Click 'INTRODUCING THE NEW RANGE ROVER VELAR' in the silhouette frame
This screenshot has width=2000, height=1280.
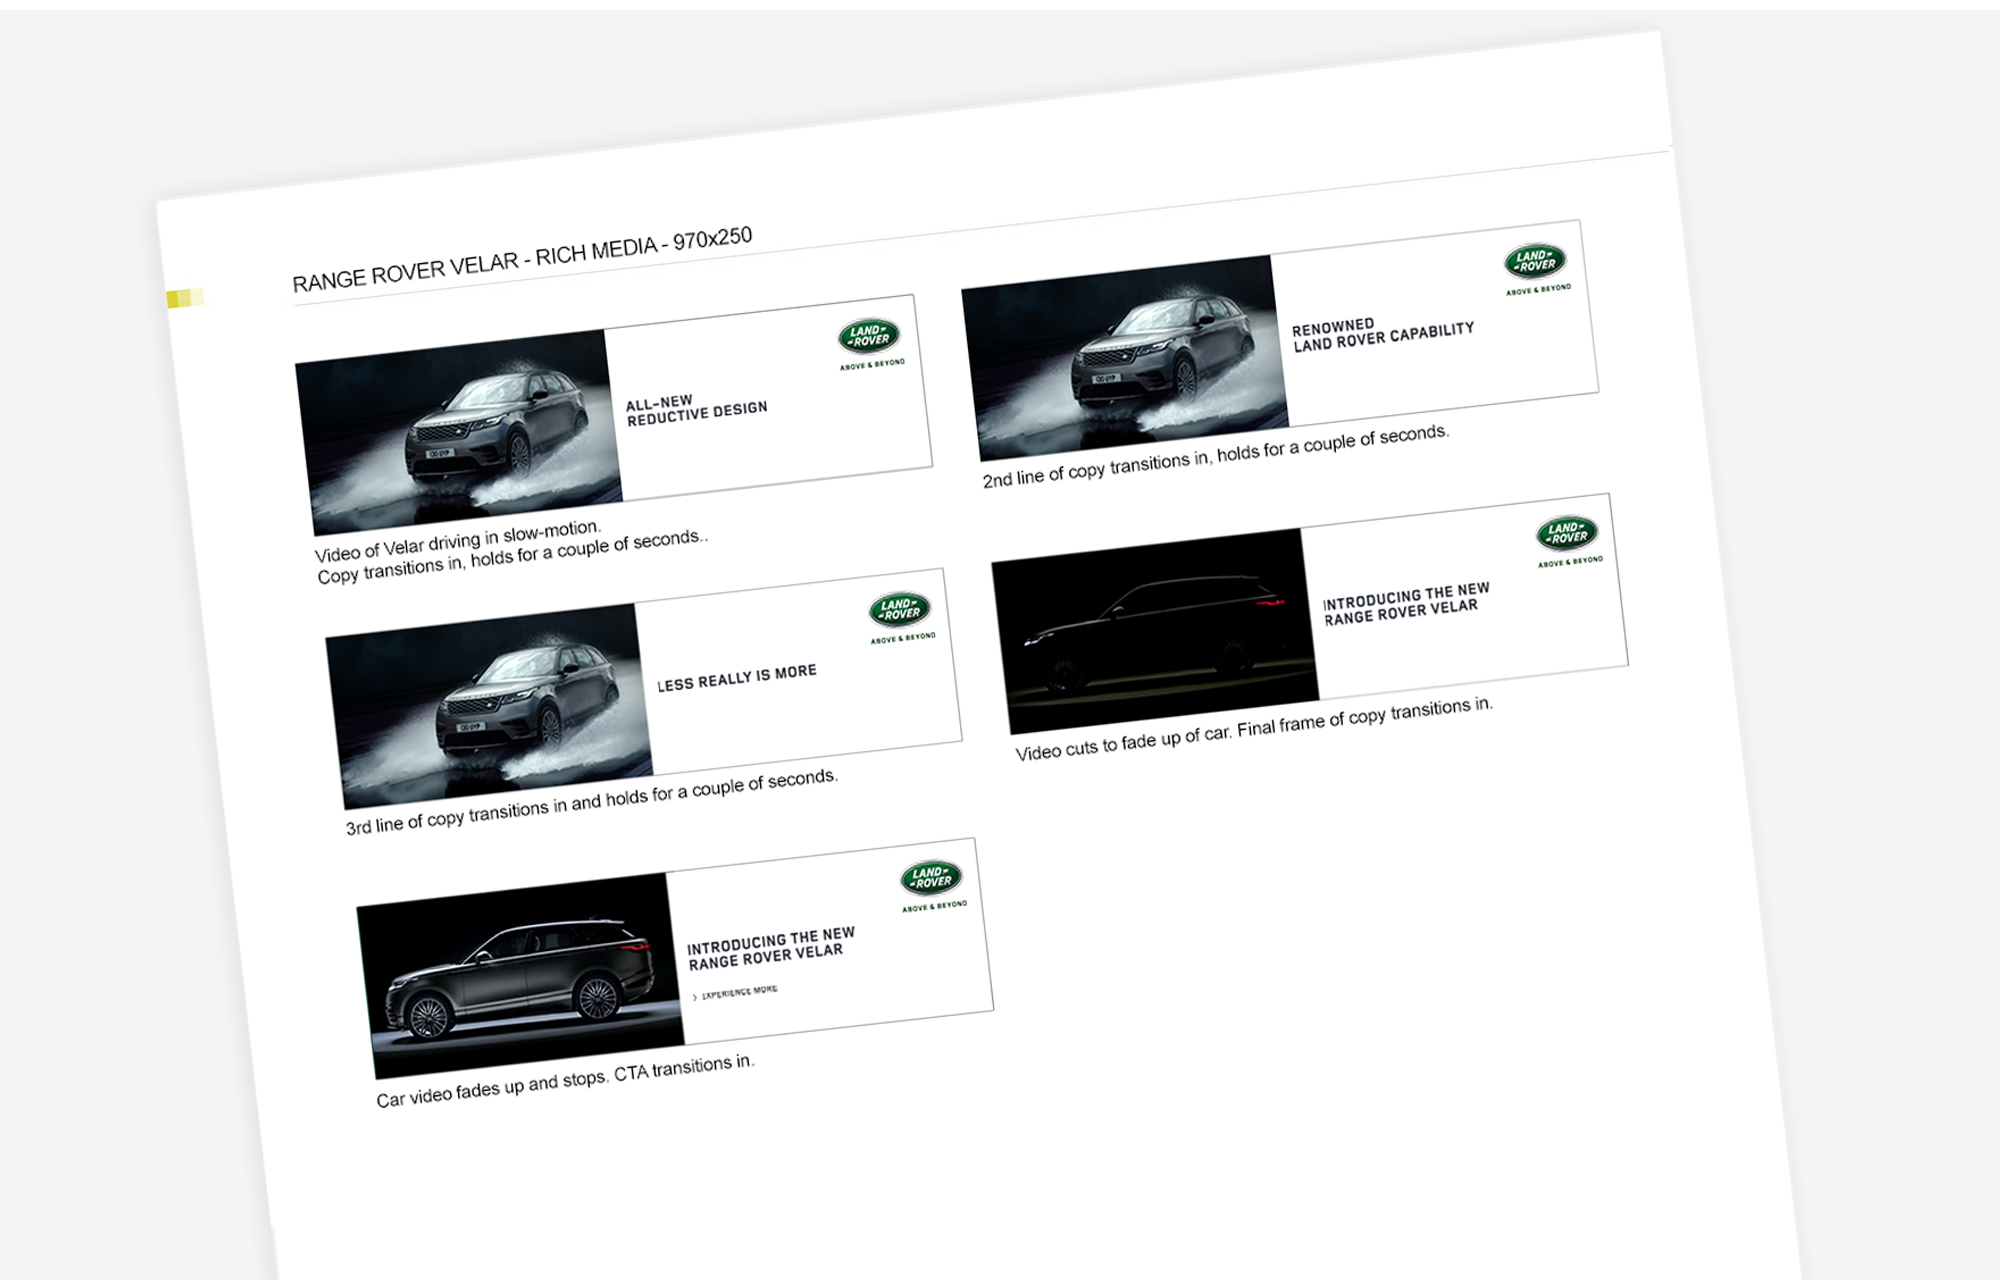point(1406,604)
